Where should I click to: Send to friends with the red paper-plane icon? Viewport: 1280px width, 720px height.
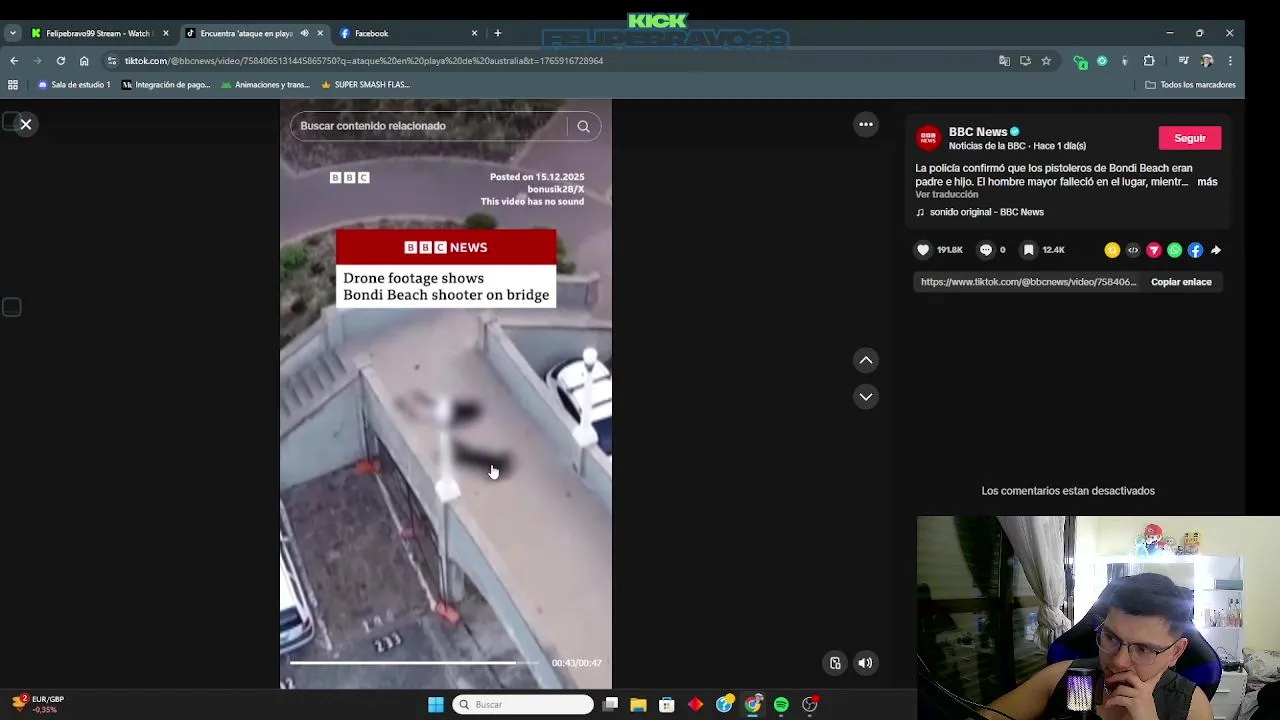(x=1154, y=250)
